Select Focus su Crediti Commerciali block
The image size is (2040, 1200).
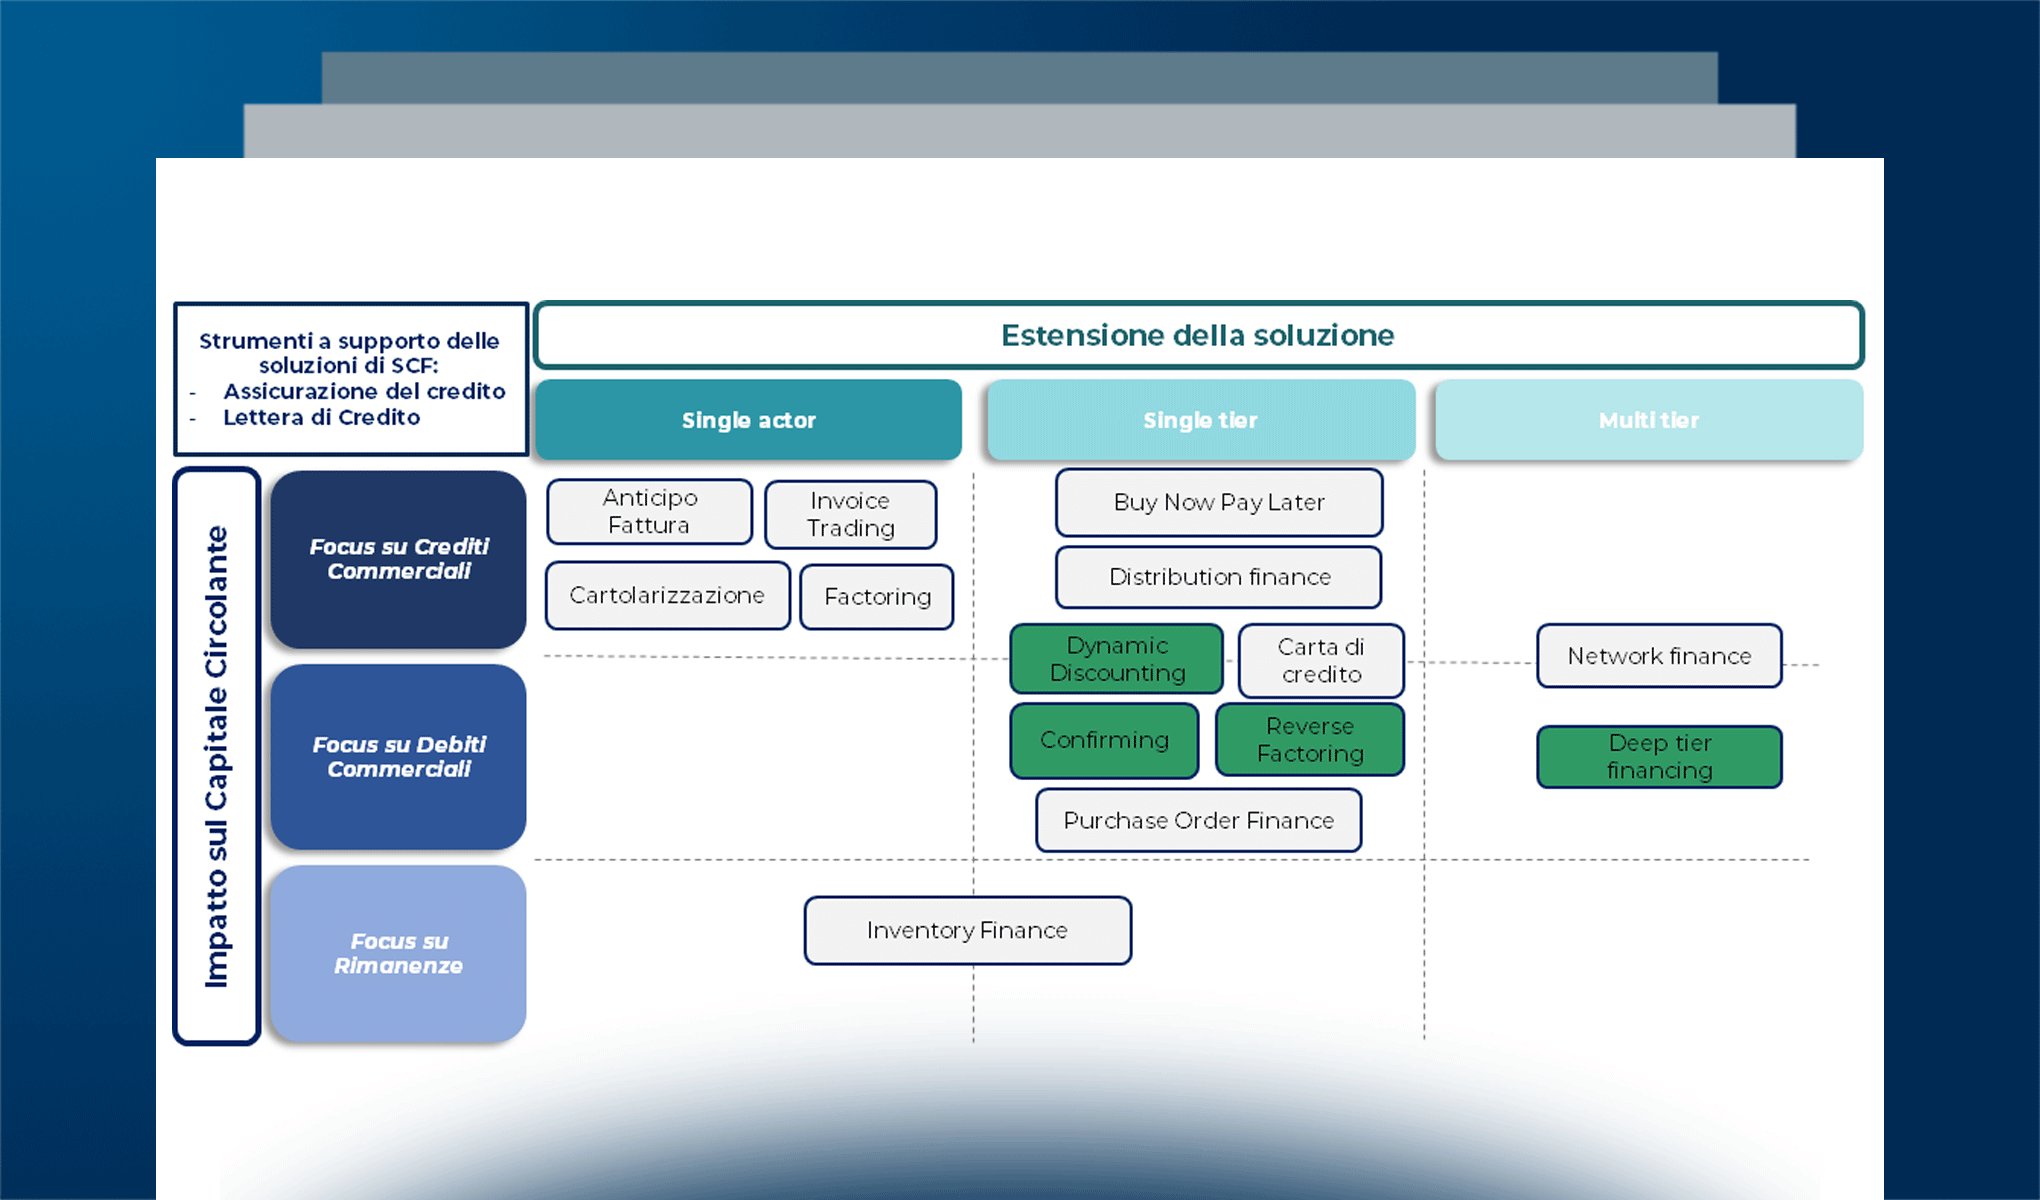pos(398,559)
